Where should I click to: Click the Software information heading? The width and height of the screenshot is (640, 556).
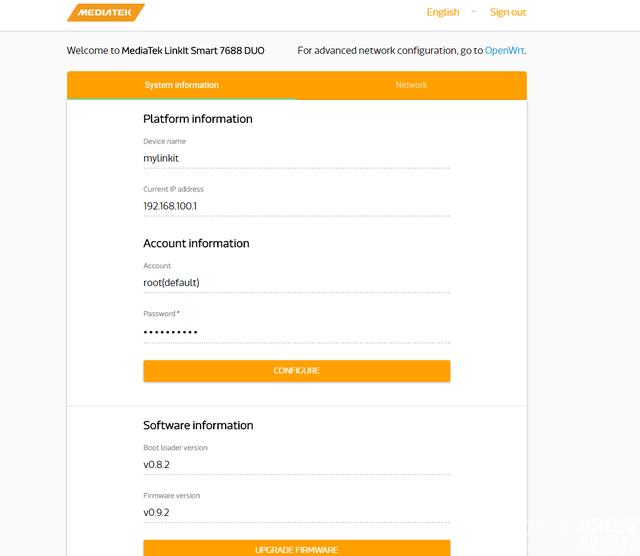(x=198, y=425)
